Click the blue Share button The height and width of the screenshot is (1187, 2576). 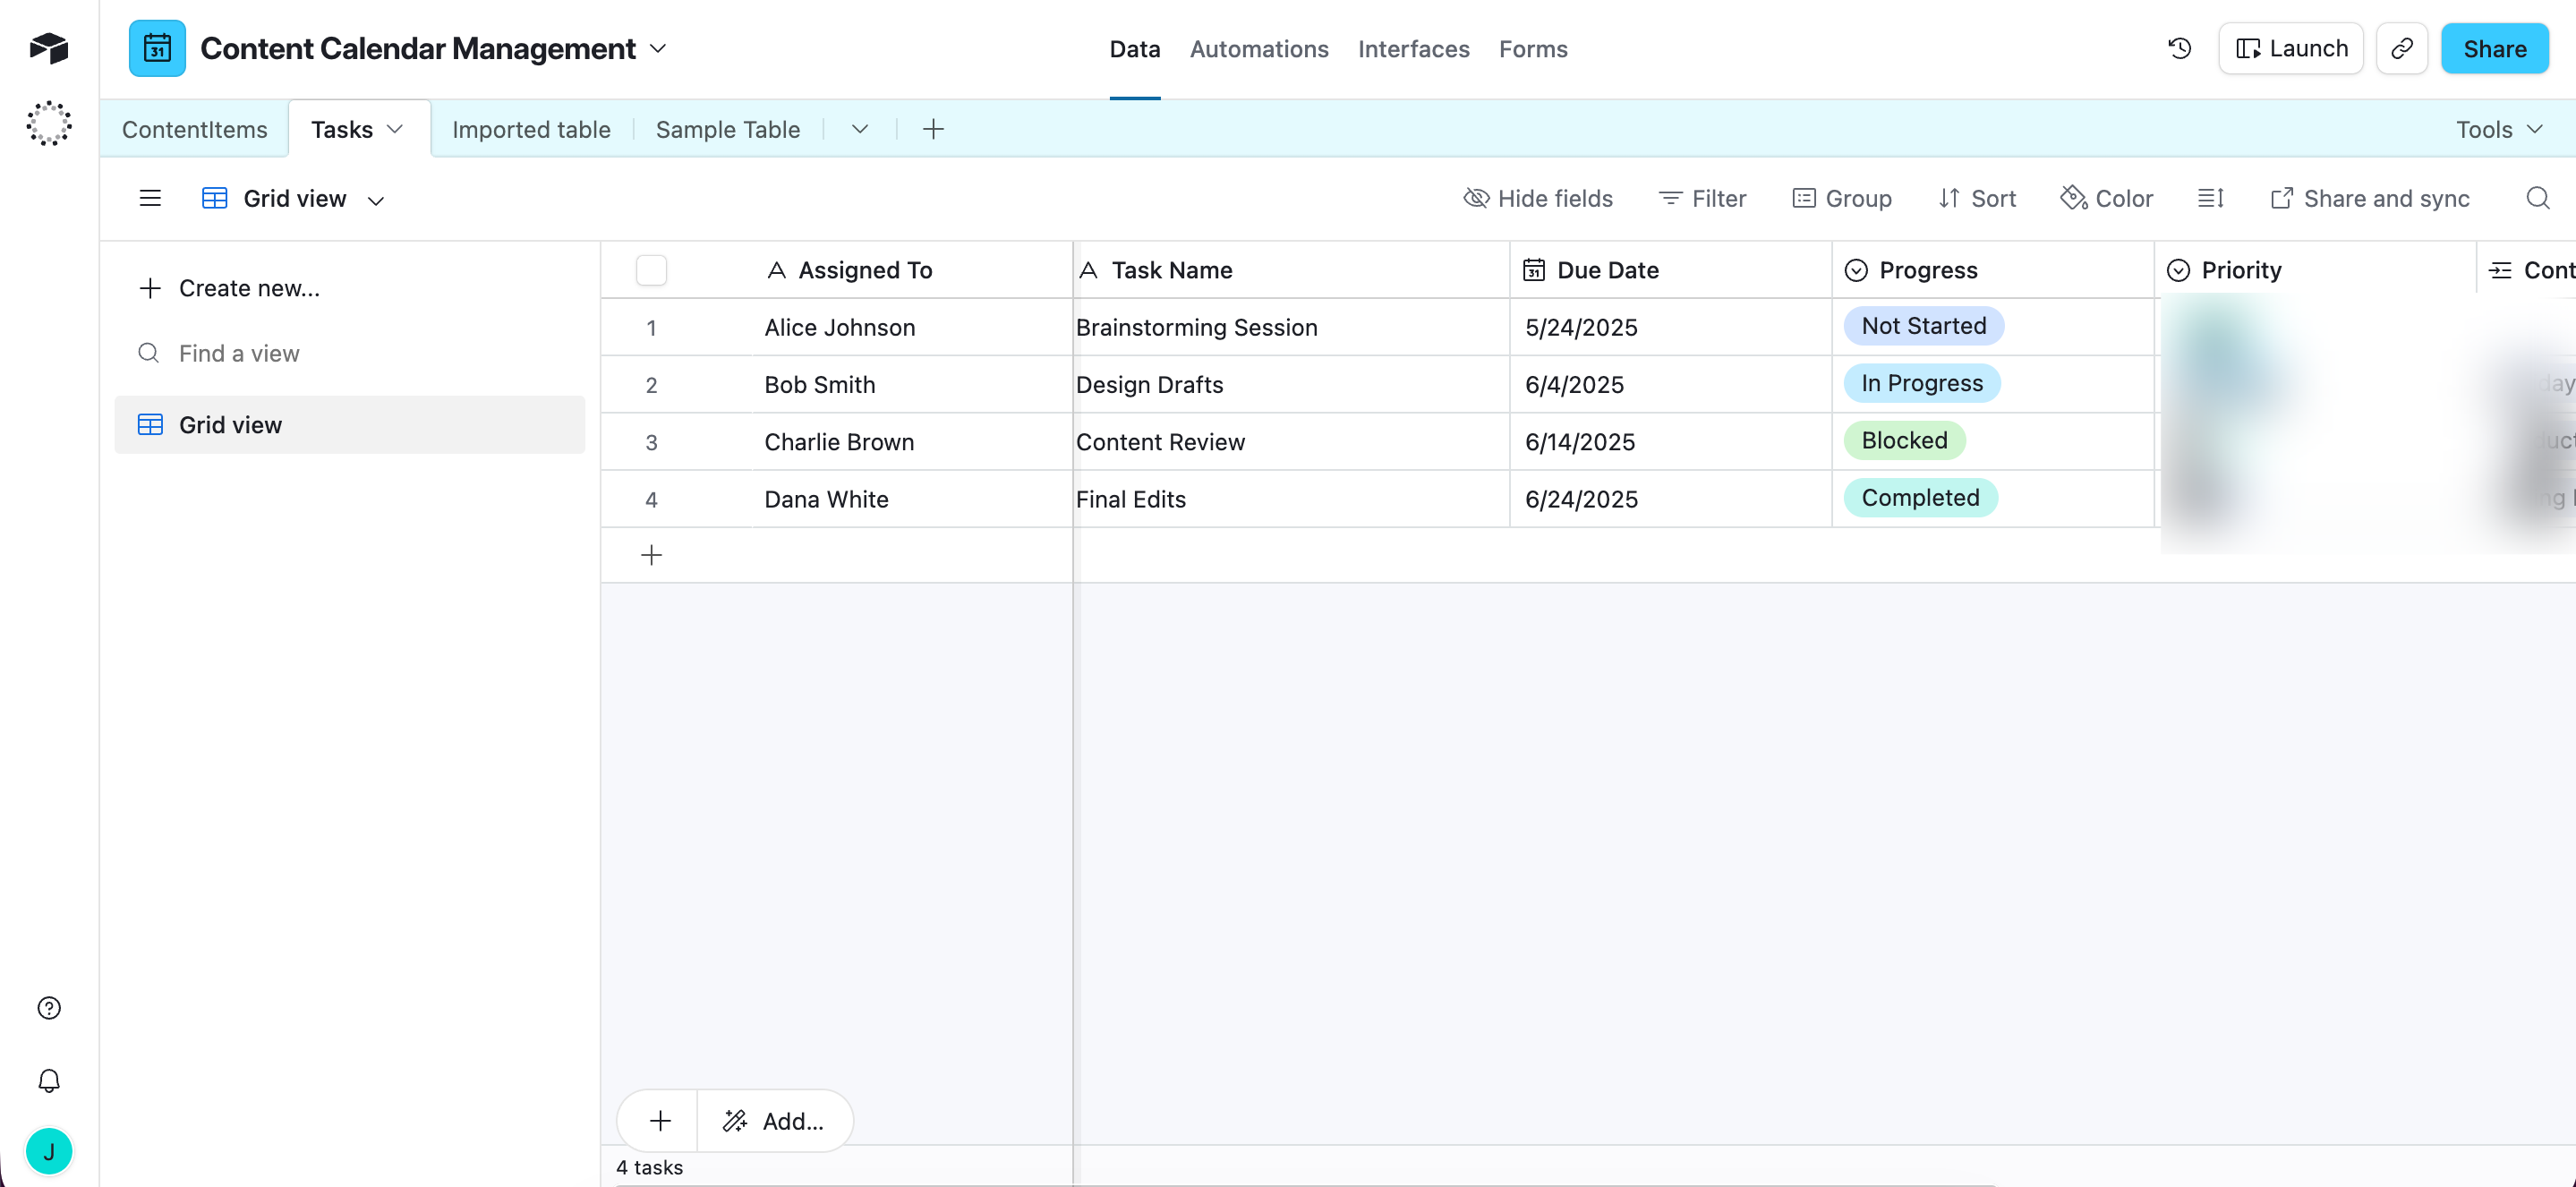pyautogui.click(x=2494, y=48)
